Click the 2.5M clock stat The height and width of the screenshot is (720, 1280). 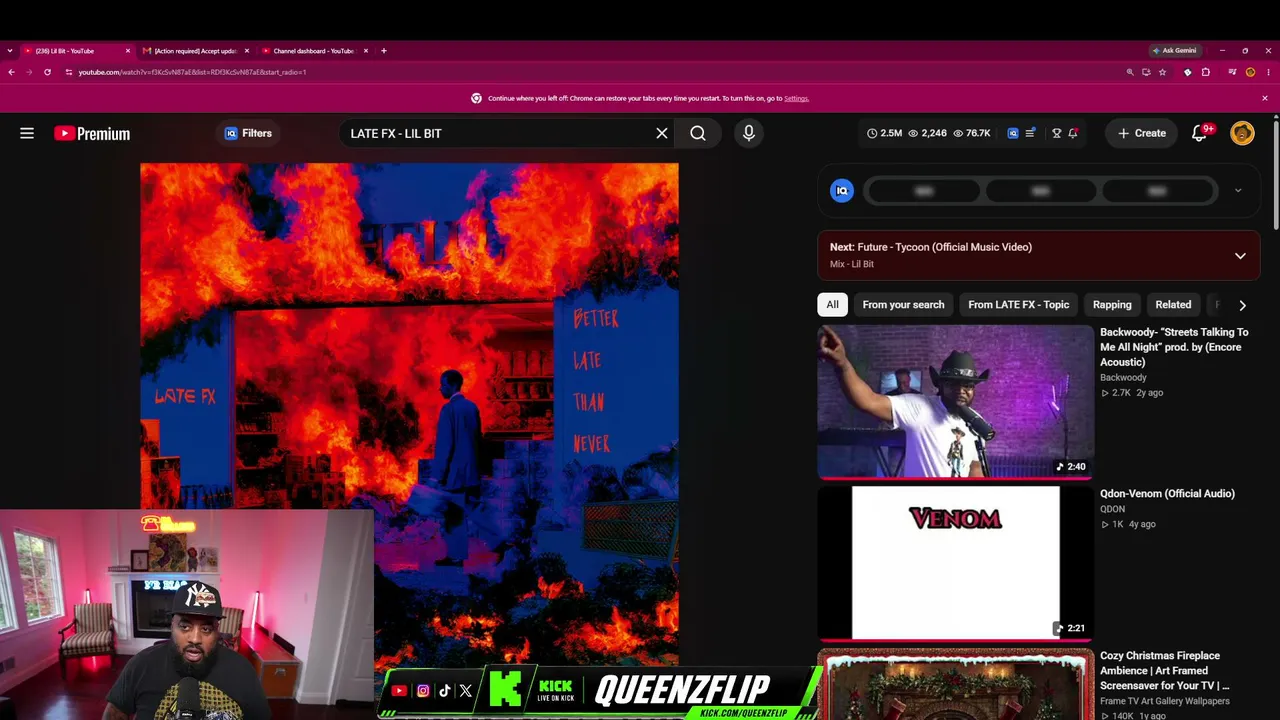coord(884,133)
